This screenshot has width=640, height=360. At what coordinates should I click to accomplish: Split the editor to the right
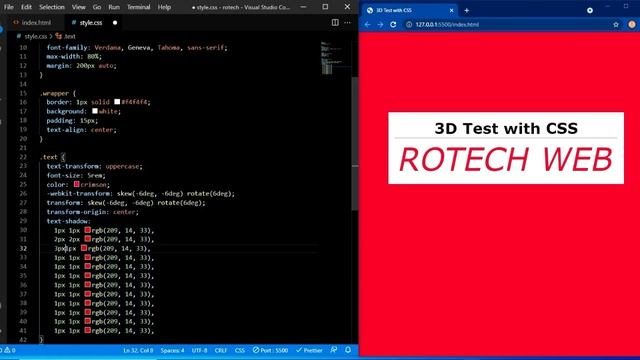[x=335, y=22]
